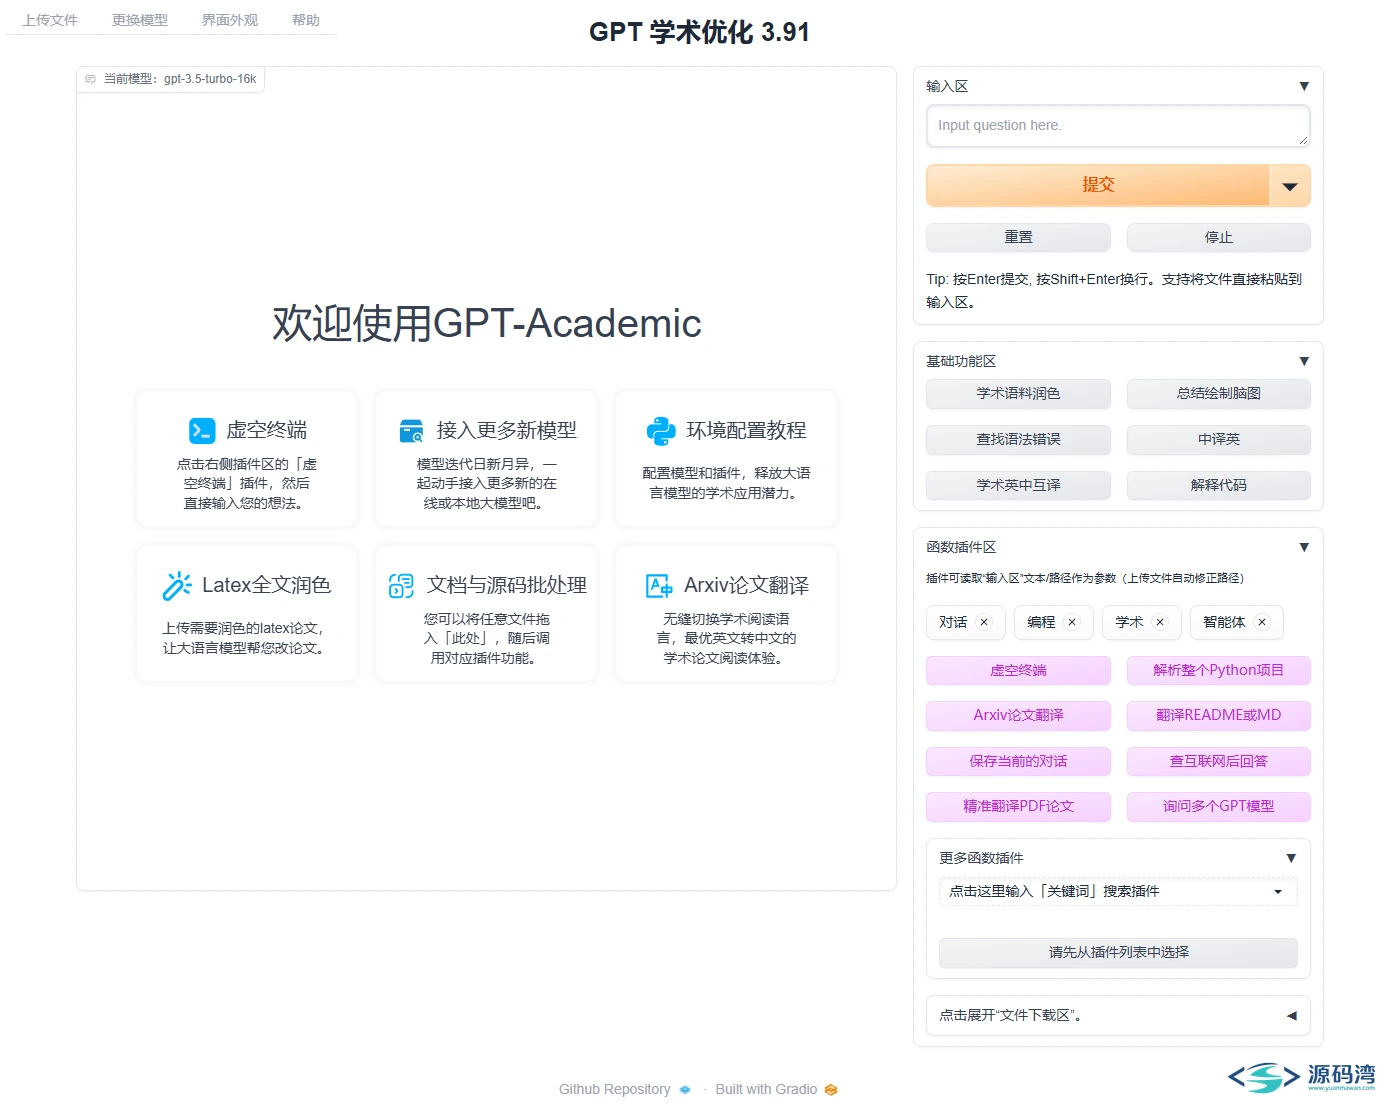The image size is (1400, 1116).
Task: Click the 智能体 tag label
Action: click(x=1224, y=622)
